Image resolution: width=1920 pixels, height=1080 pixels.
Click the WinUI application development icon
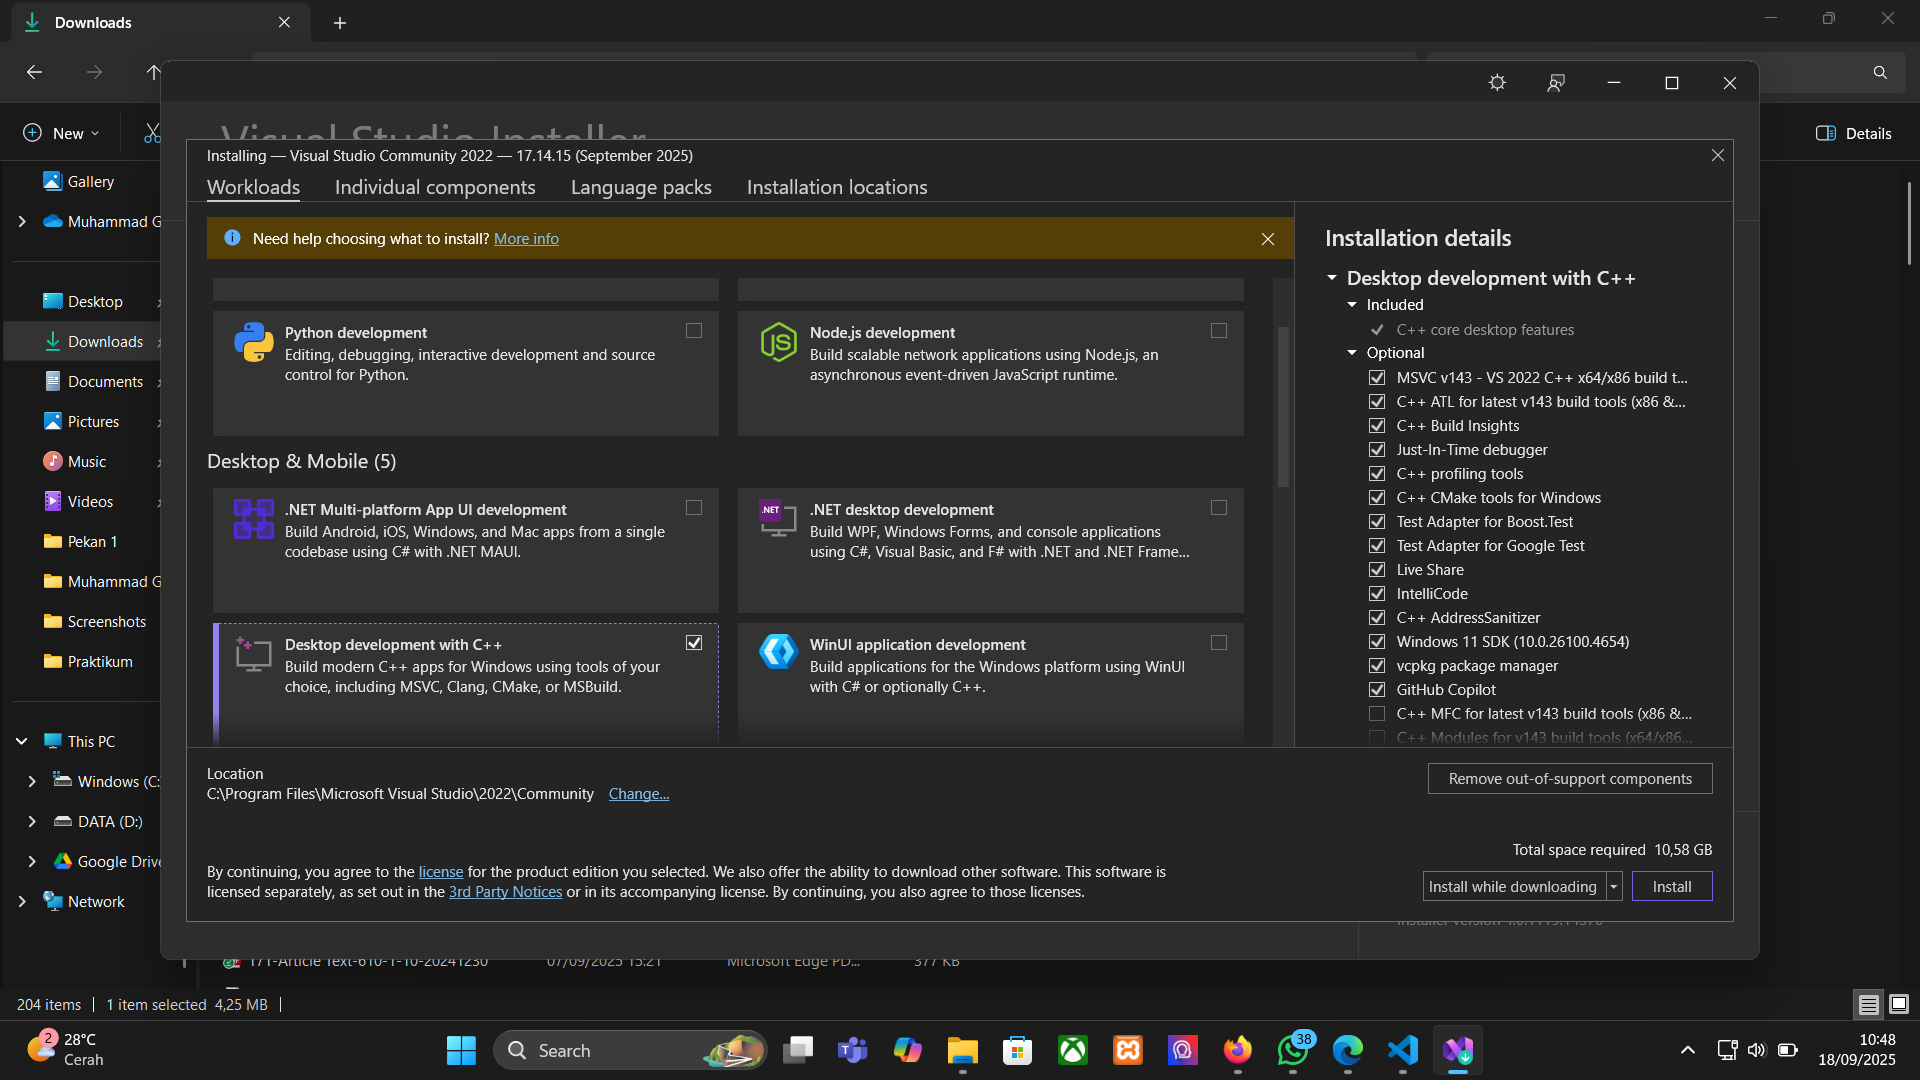778,653
